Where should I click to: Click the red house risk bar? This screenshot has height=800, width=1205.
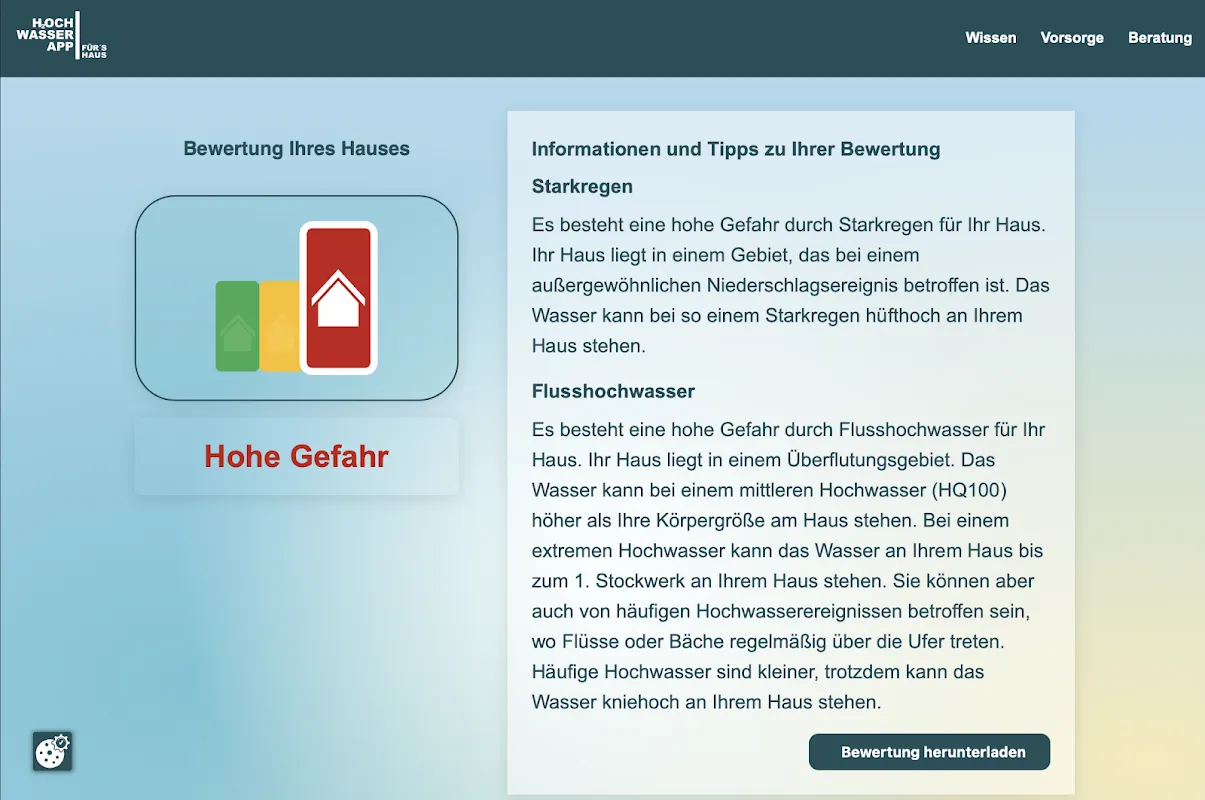coord(338,298)
